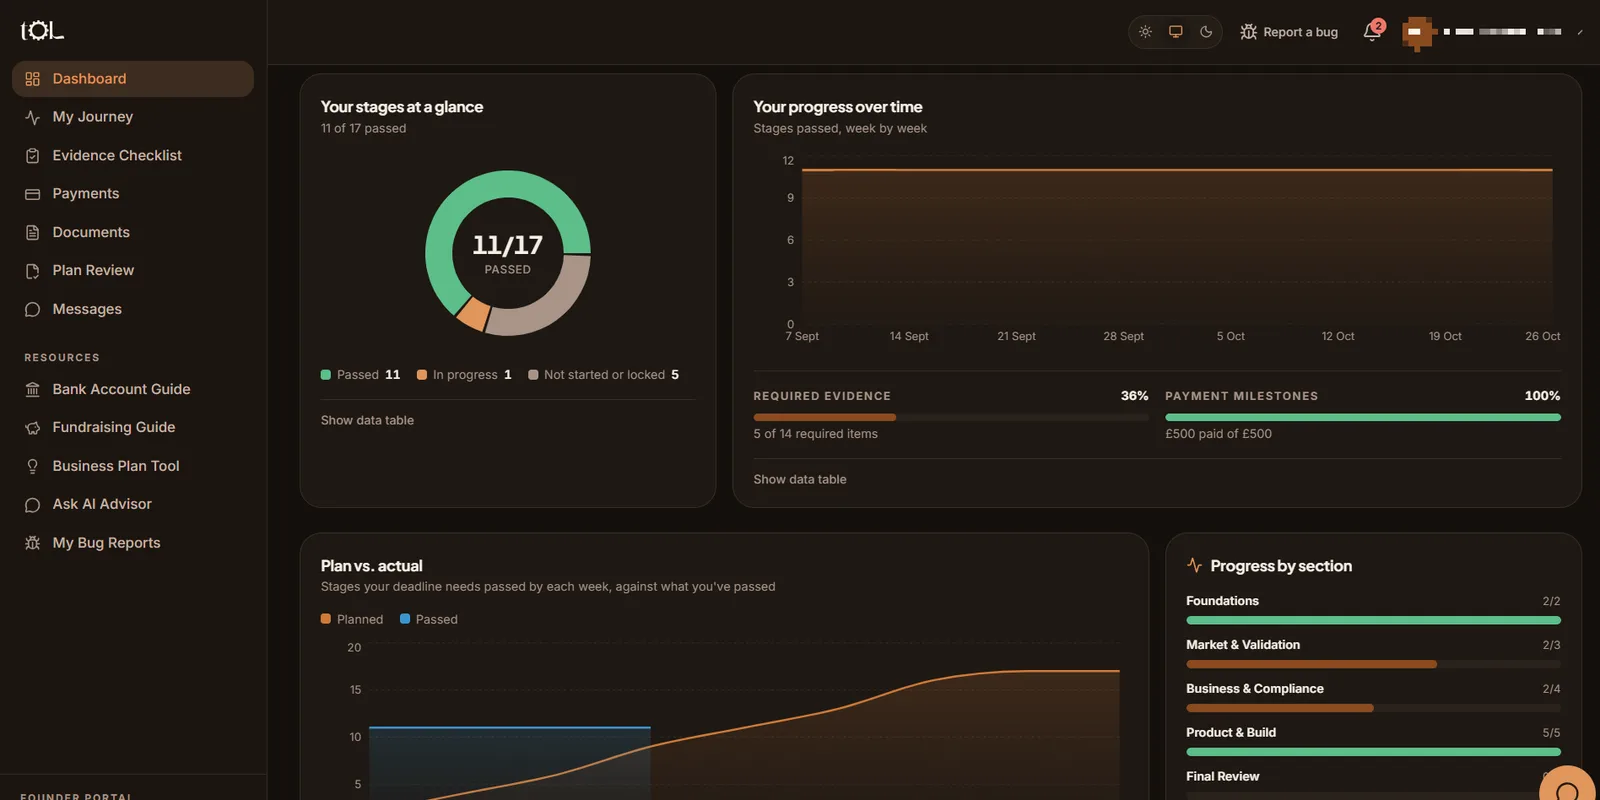1600x800 pixels.
Task: Open Documents section
Action: click(133, 232)
